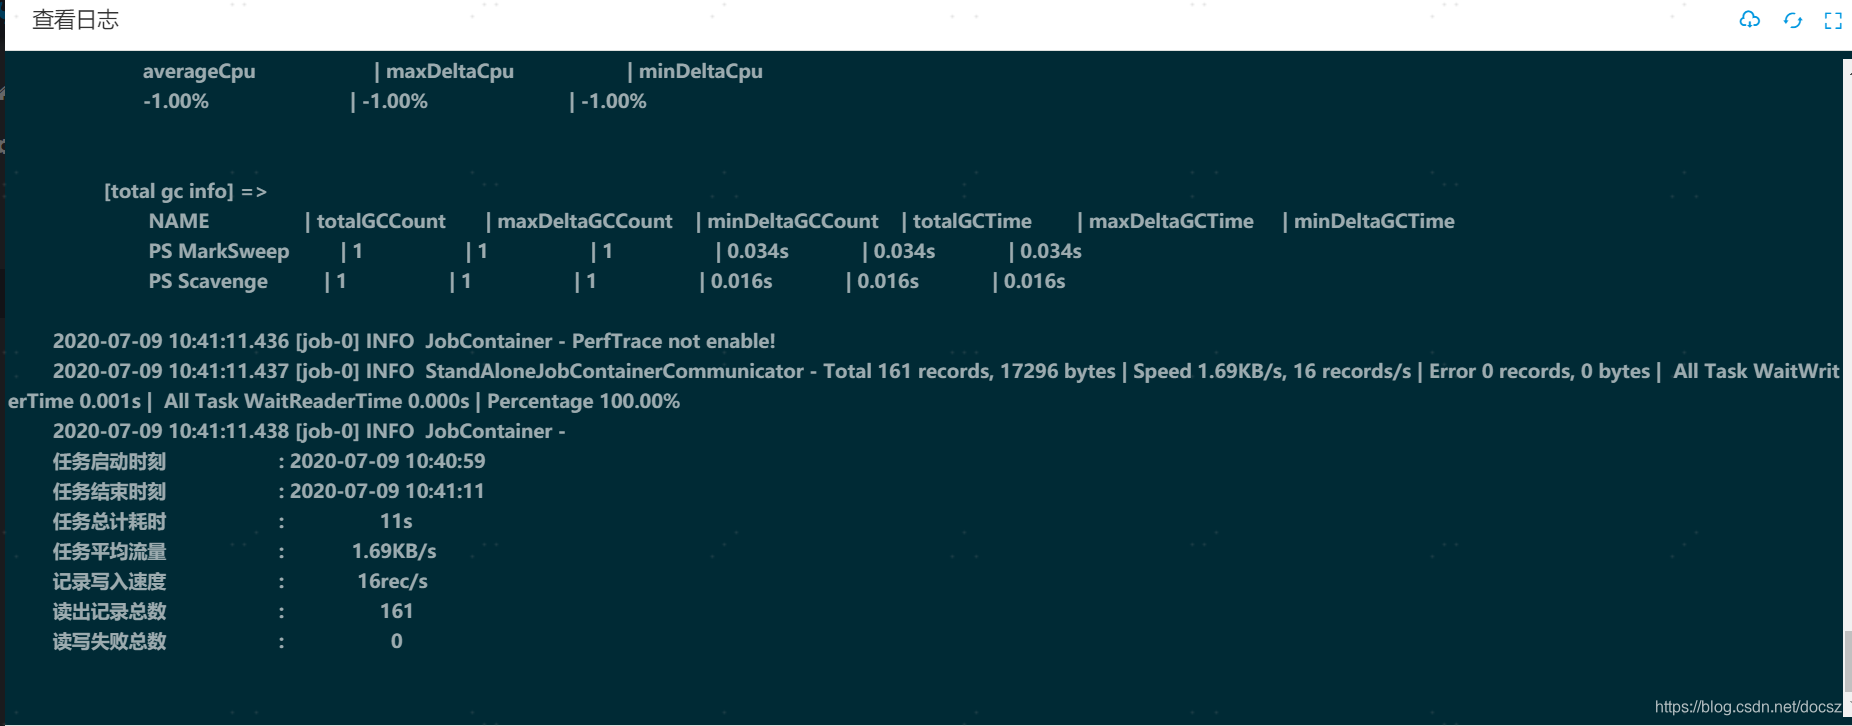Click the Error 0 records, 0 bytes text

coord(1539,371)
